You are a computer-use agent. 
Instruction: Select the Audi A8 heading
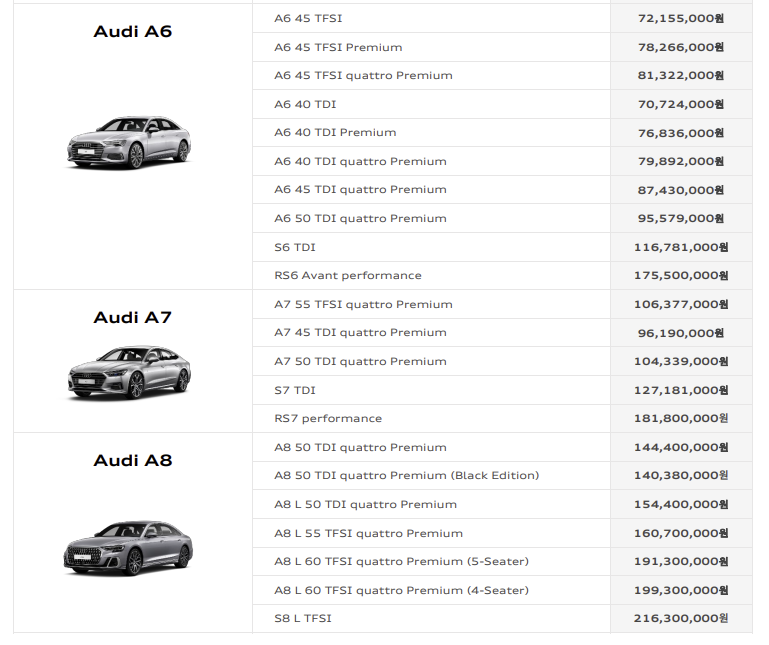133,461
